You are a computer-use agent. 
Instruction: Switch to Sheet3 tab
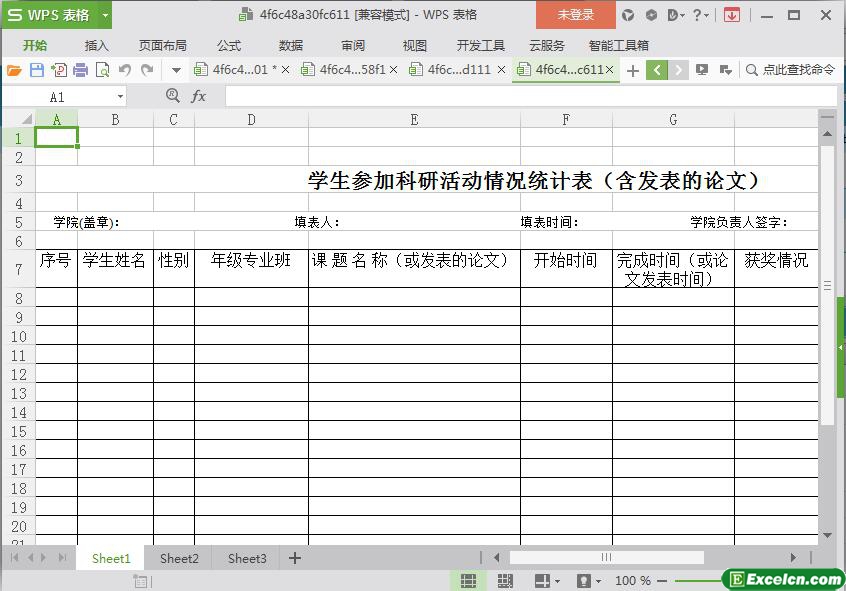click(x=247, y=559)
